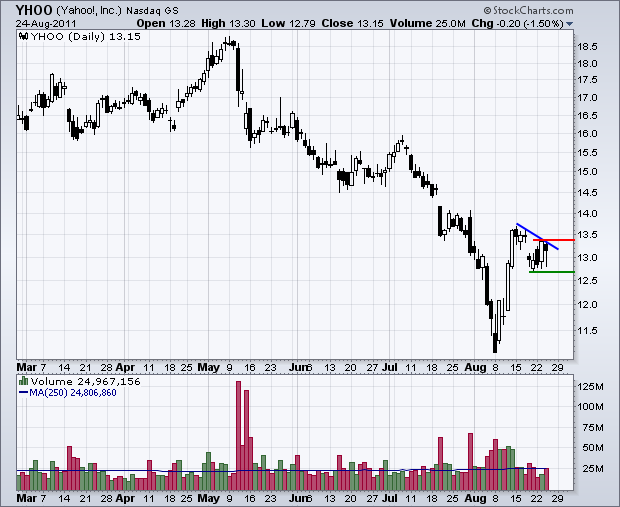Image resolution: width=620 pixels, height=507 pixels.
Task: Click the green horizontal support line
Action: pyautogui.click(x=552, y=272)
